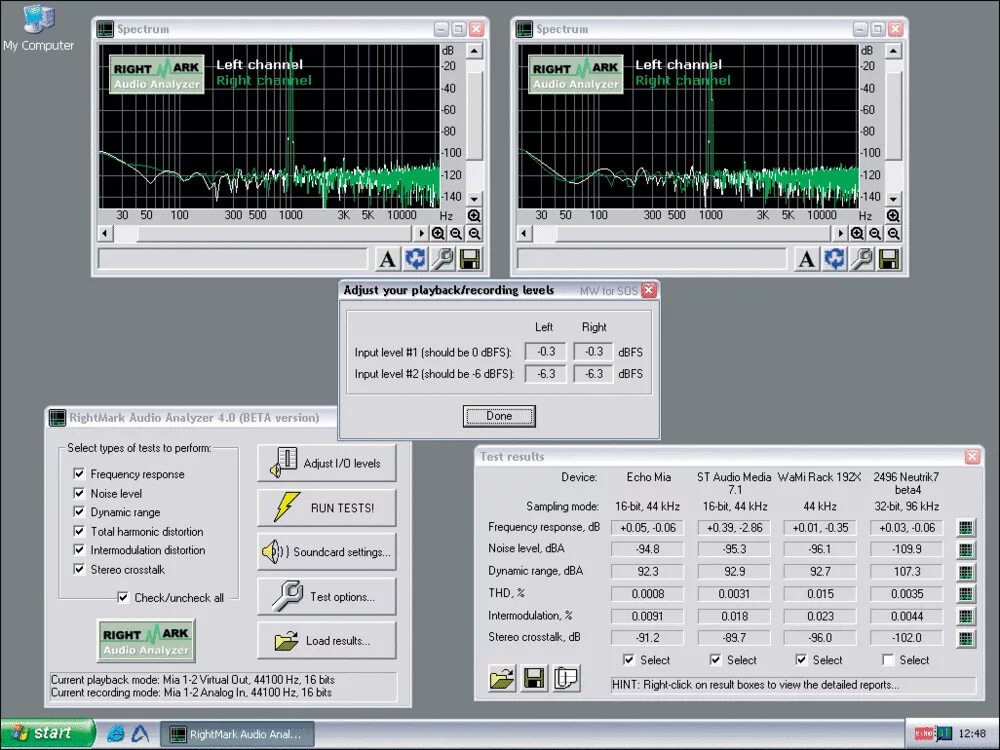Uncheck the Total harmonic distortion test
Viewport: 1000px width, 750px height.
(79, 531)
